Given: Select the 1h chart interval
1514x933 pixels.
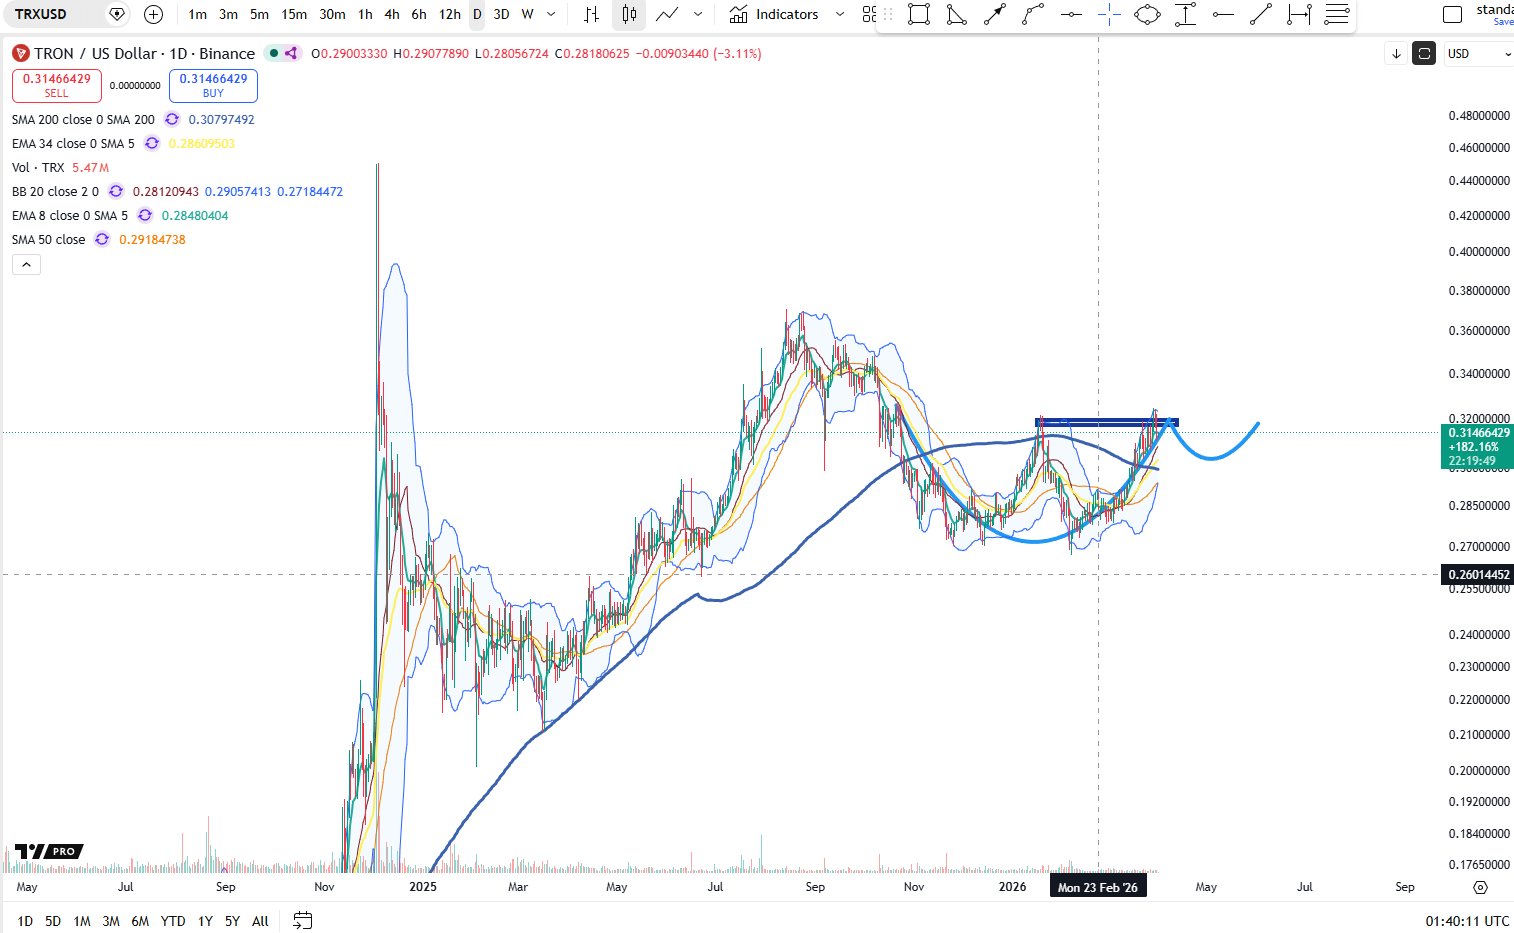Looking at the screenshot, I should pos(365,14).
